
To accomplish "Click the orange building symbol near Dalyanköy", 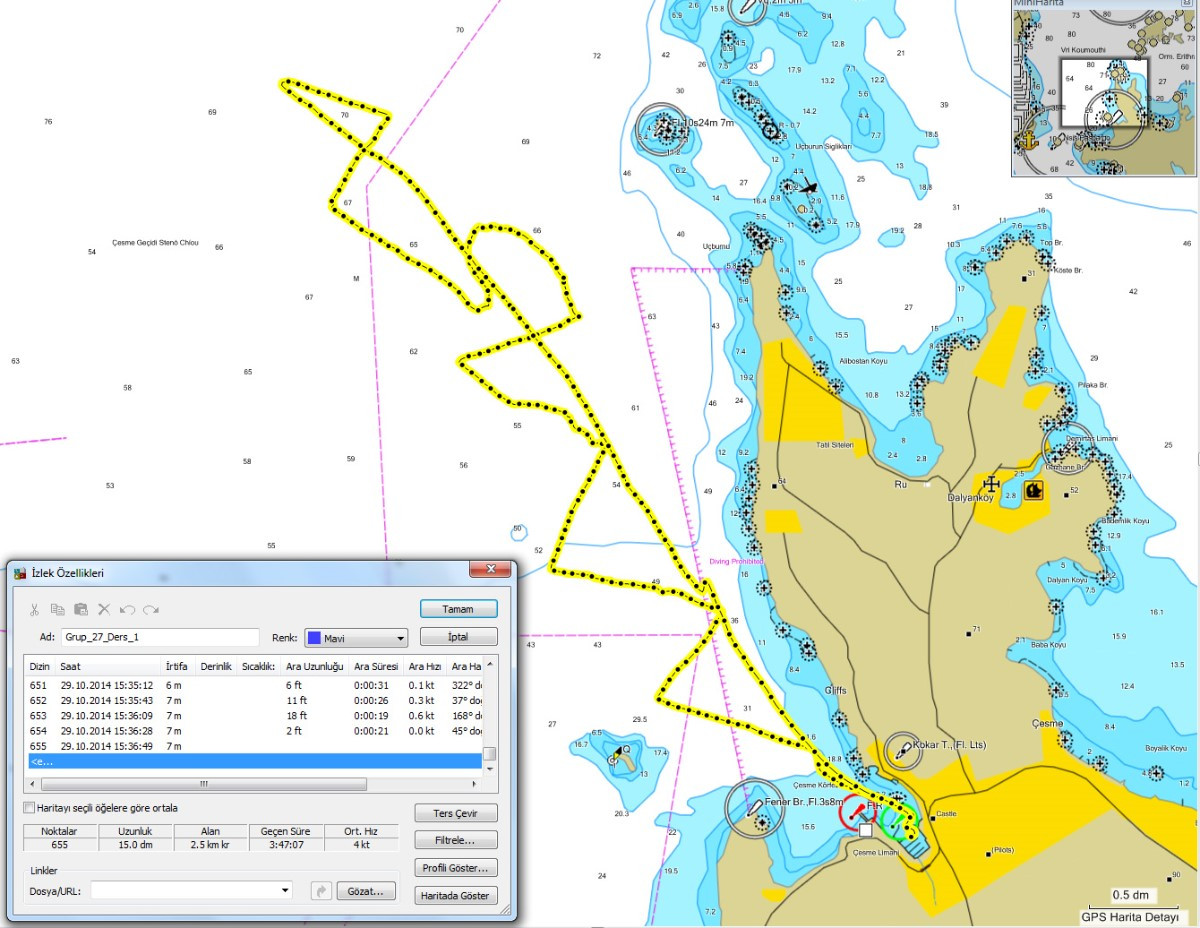I will [x=1034, y=490].
